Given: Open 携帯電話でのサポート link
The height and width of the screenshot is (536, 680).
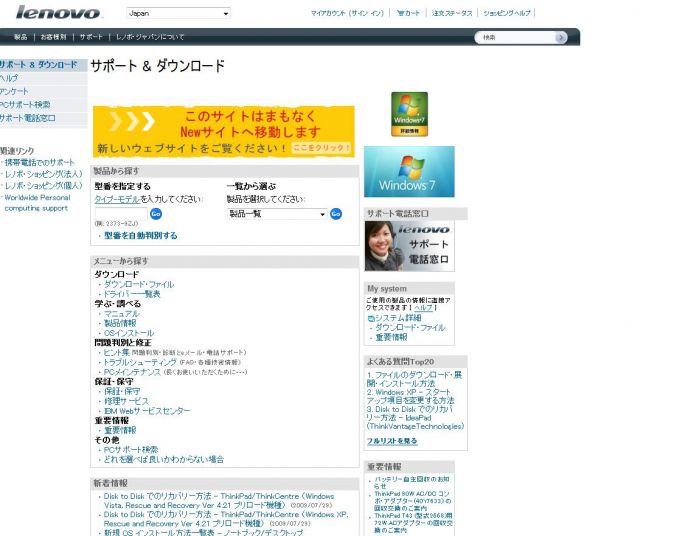Looking at the screenshot, I should [39, 163].
